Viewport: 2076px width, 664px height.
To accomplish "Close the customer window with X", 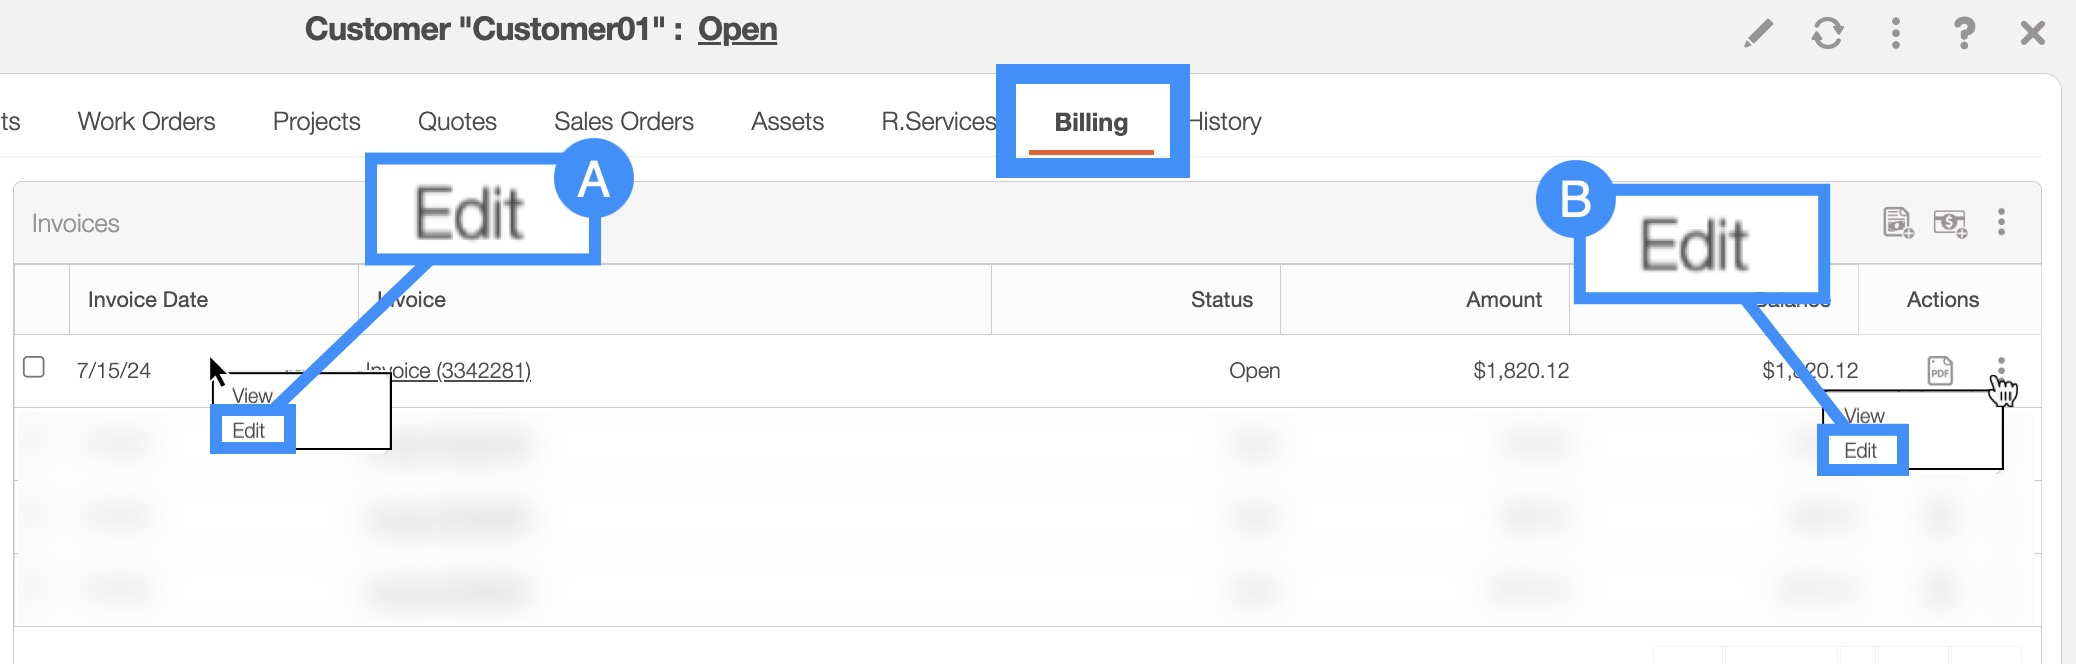I will click(2032, 33).
